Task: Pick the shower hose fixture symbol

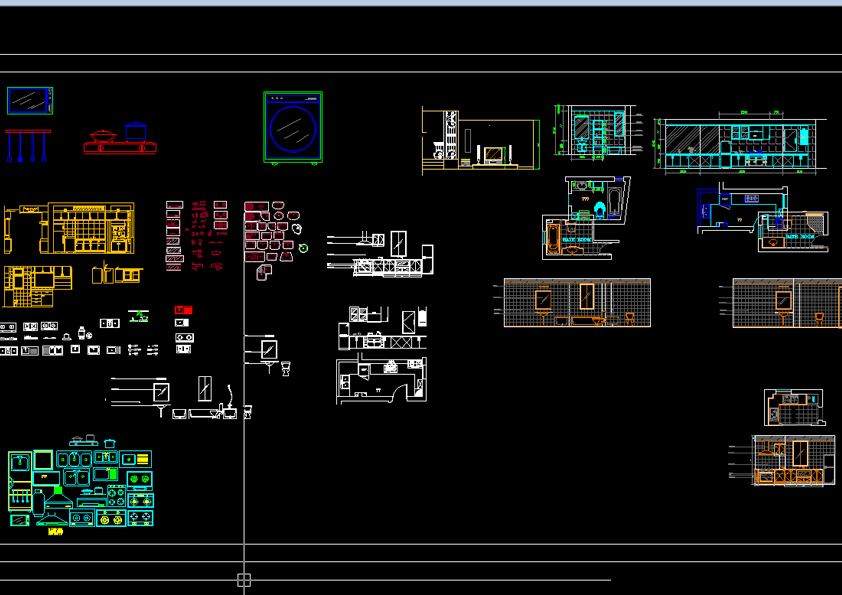Action: pos(230,396)
